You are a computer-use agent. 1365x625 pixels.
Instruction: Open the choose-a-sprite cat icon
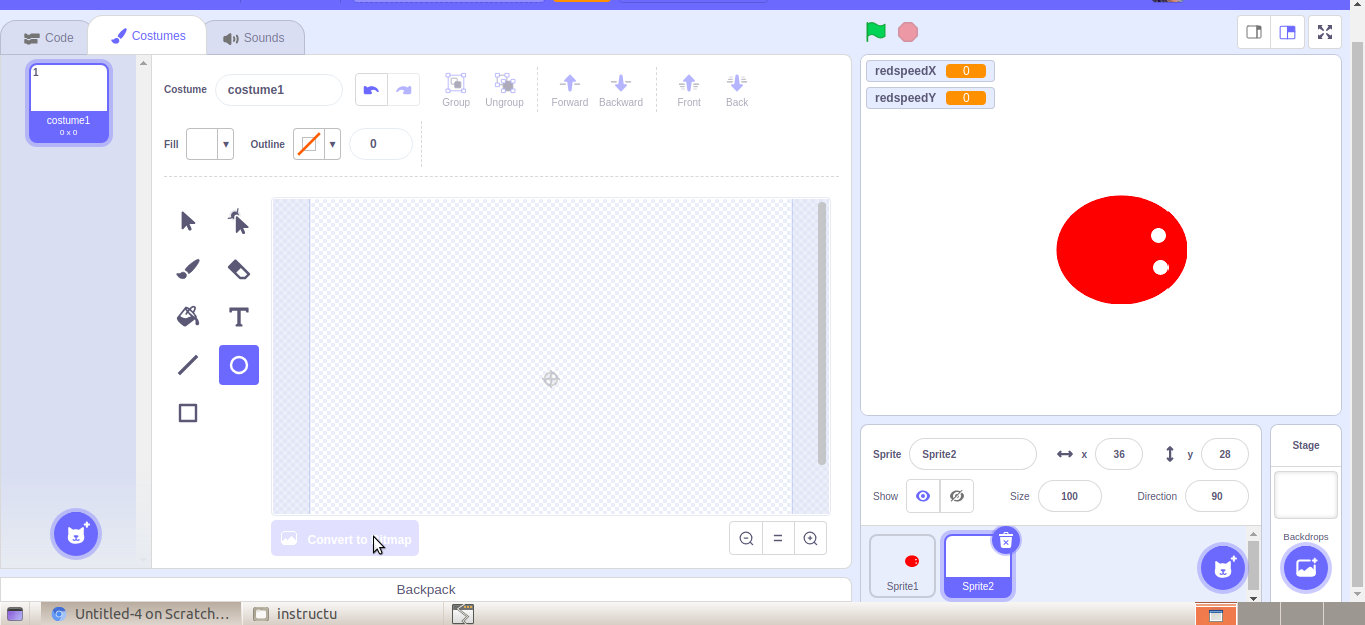click(1222, 567)
